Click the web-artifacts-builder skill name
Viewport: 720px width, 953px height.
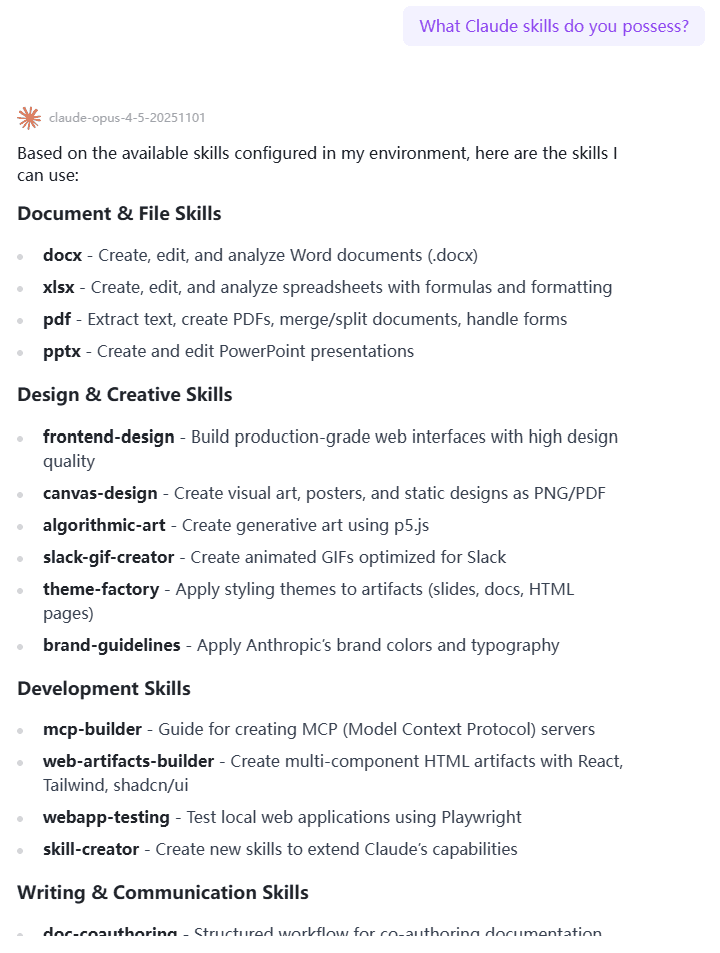pyautogui.click(x=128, y=761)
